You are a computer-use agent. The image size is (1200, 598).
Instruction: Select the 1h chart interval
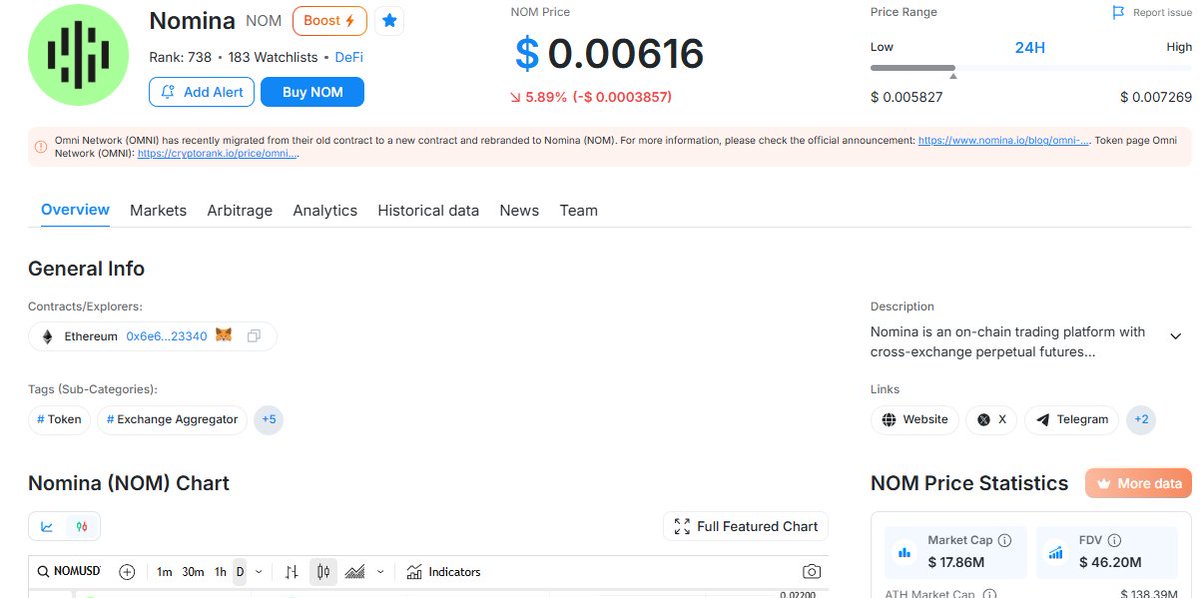click(x=220, y=572)
